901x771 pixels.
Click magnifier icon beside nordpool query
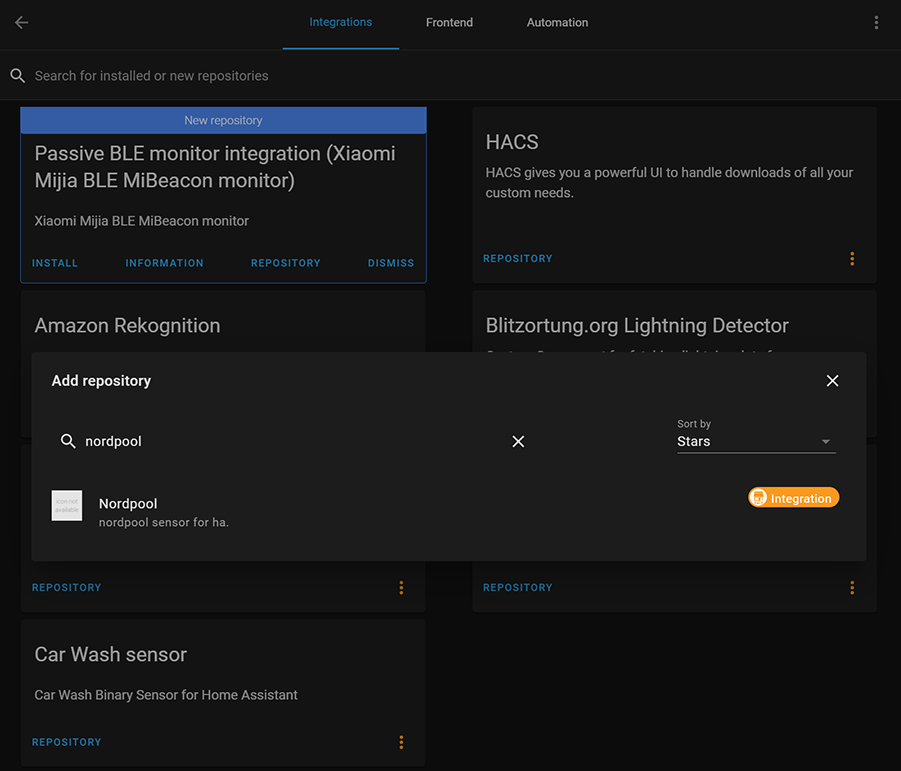[x=68, y=441]
